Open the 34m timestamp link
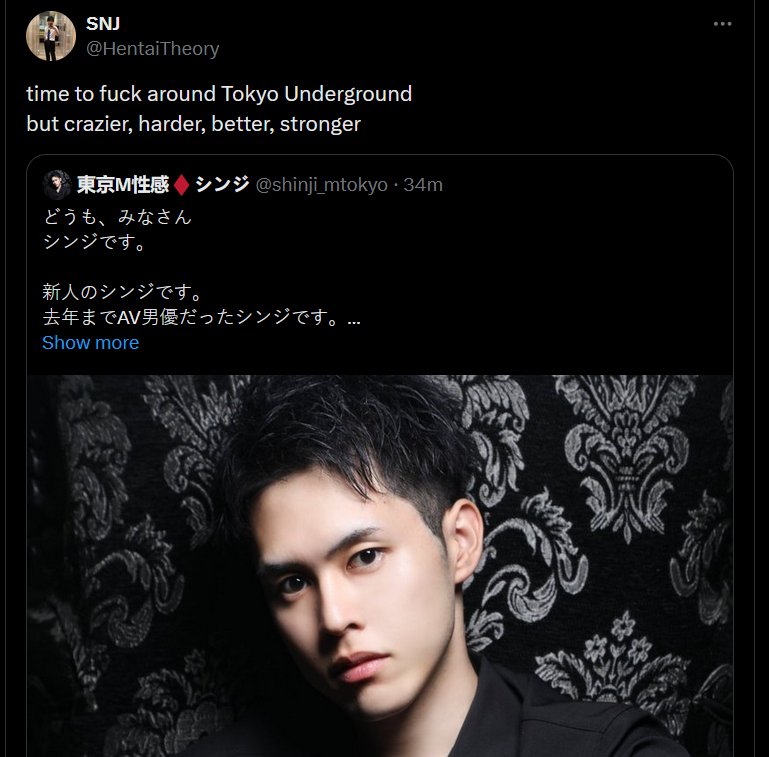The image size is (769, 757). tap(423, 185)
